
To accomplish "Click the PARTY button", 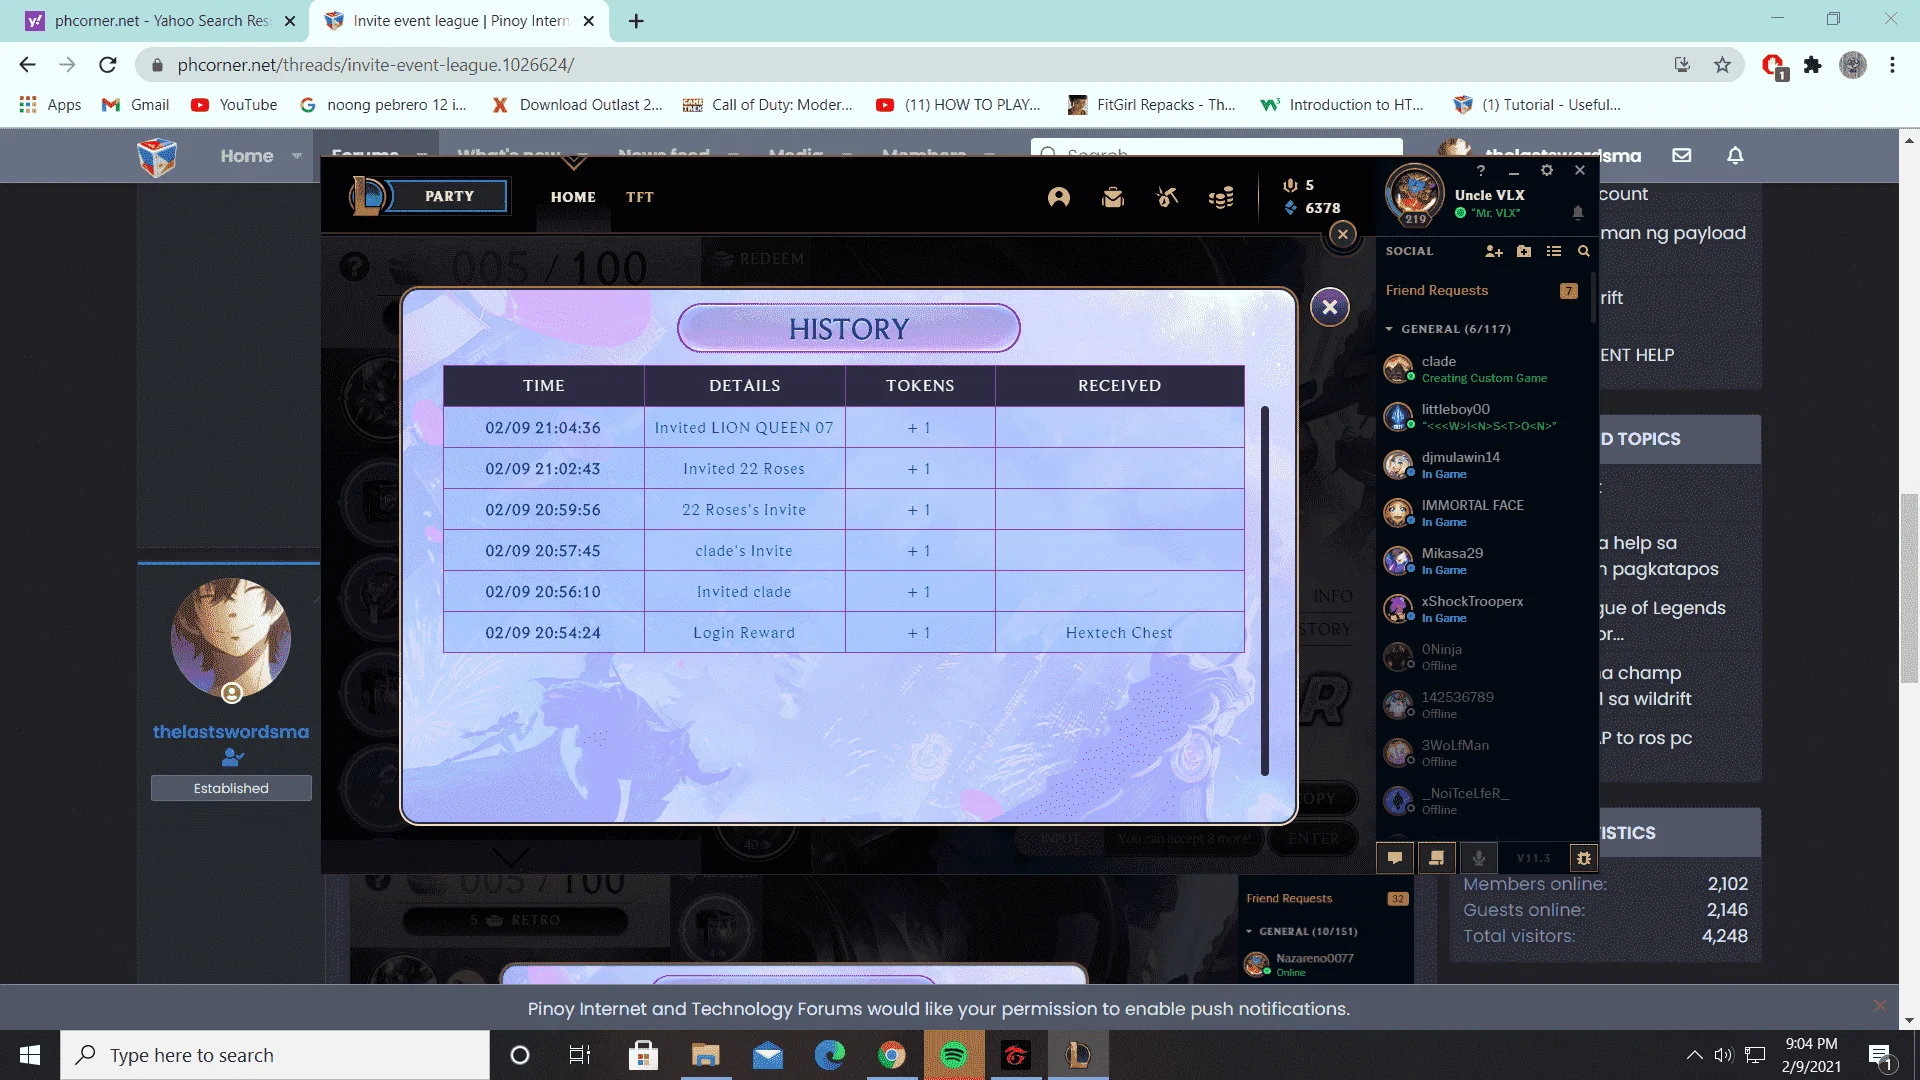I will pyautogui.click(x=449, y=196).
